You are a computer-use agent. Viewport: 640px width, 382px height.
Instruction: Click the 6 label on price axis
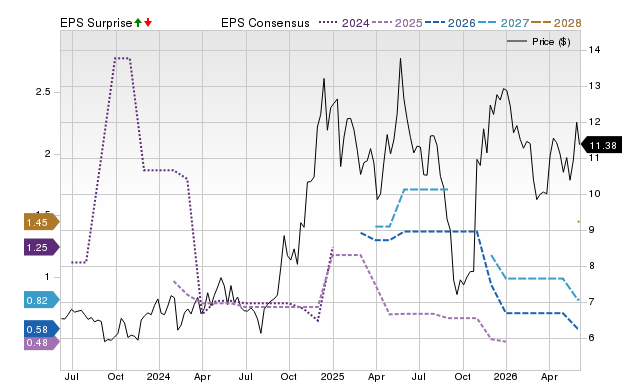coord(592,338)
